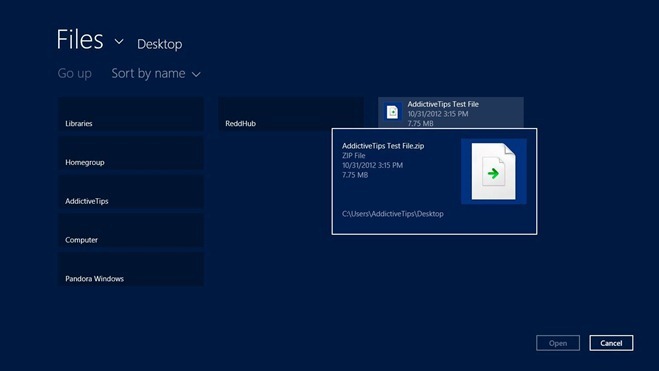The image size is (659, 371).
Task: Click the ZIP File type text
Action: (353, 155)
